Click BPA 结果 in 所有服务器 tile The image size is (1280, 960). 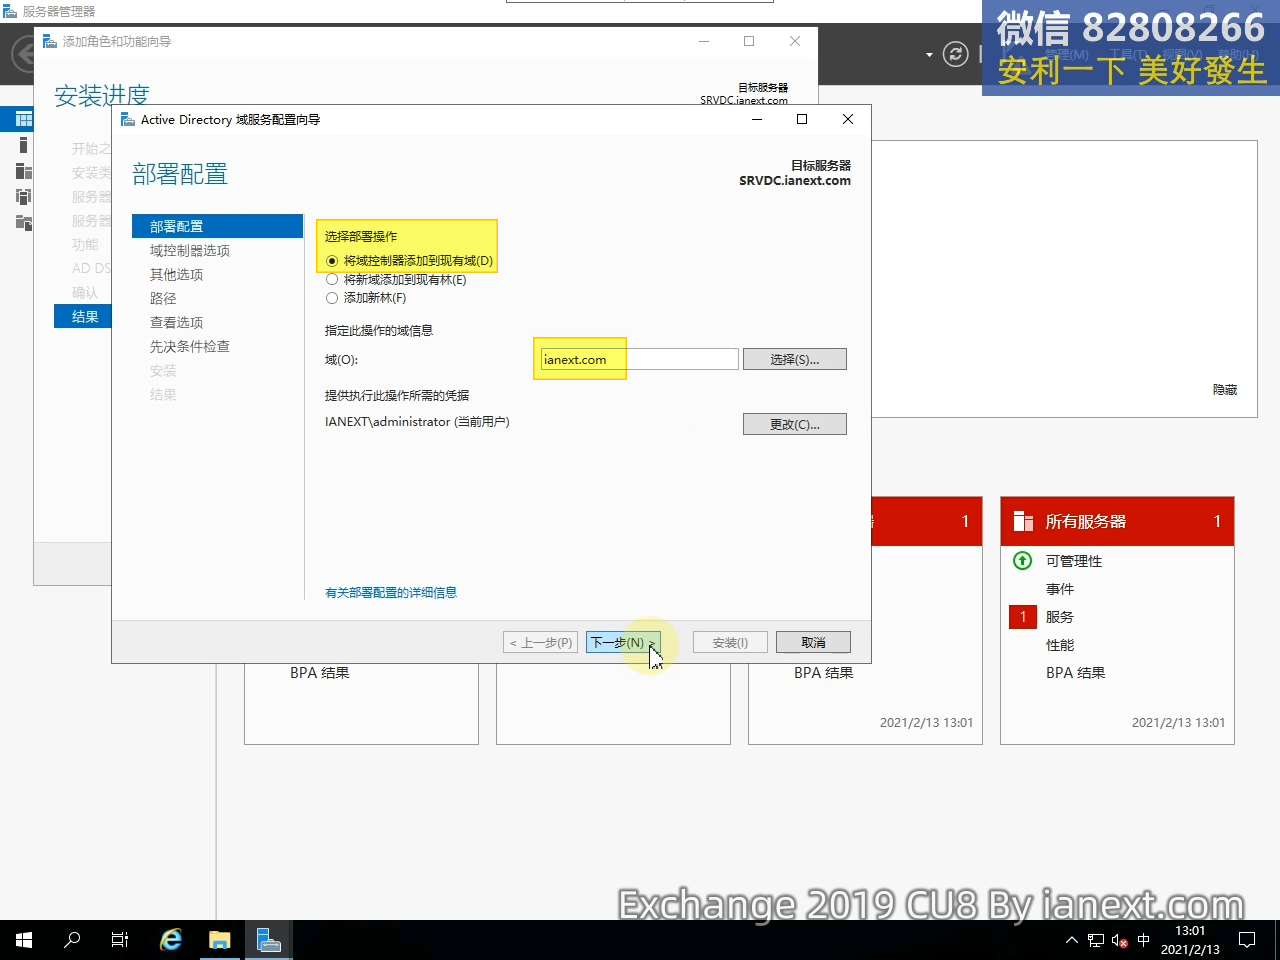click(1075, 673)
